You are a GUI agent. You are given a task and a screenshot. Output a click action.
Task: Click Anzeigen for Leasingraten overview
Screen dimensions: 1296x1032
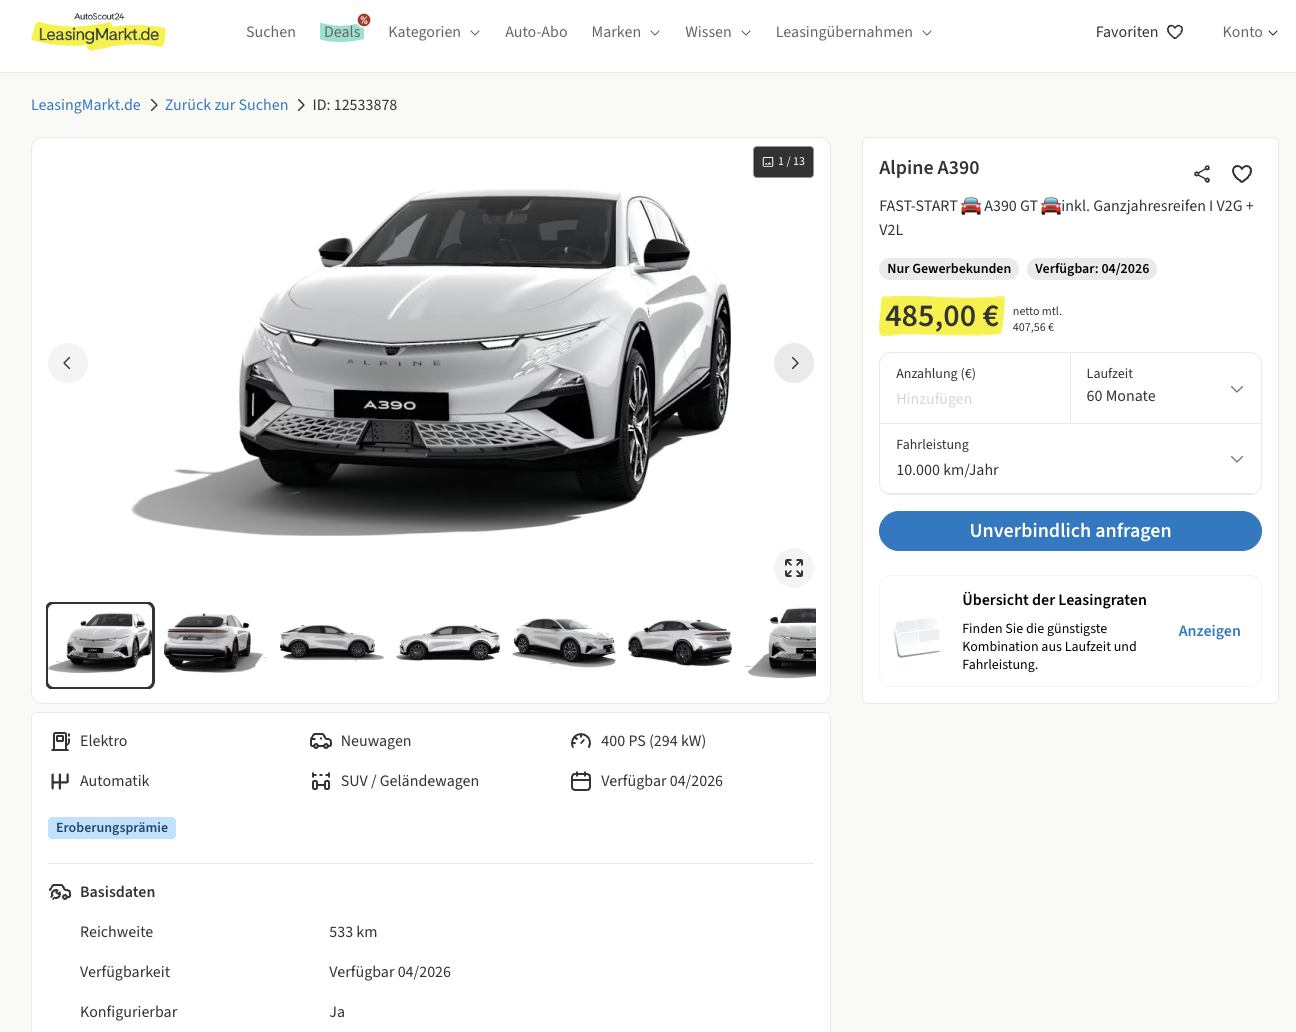(1209, 631)
